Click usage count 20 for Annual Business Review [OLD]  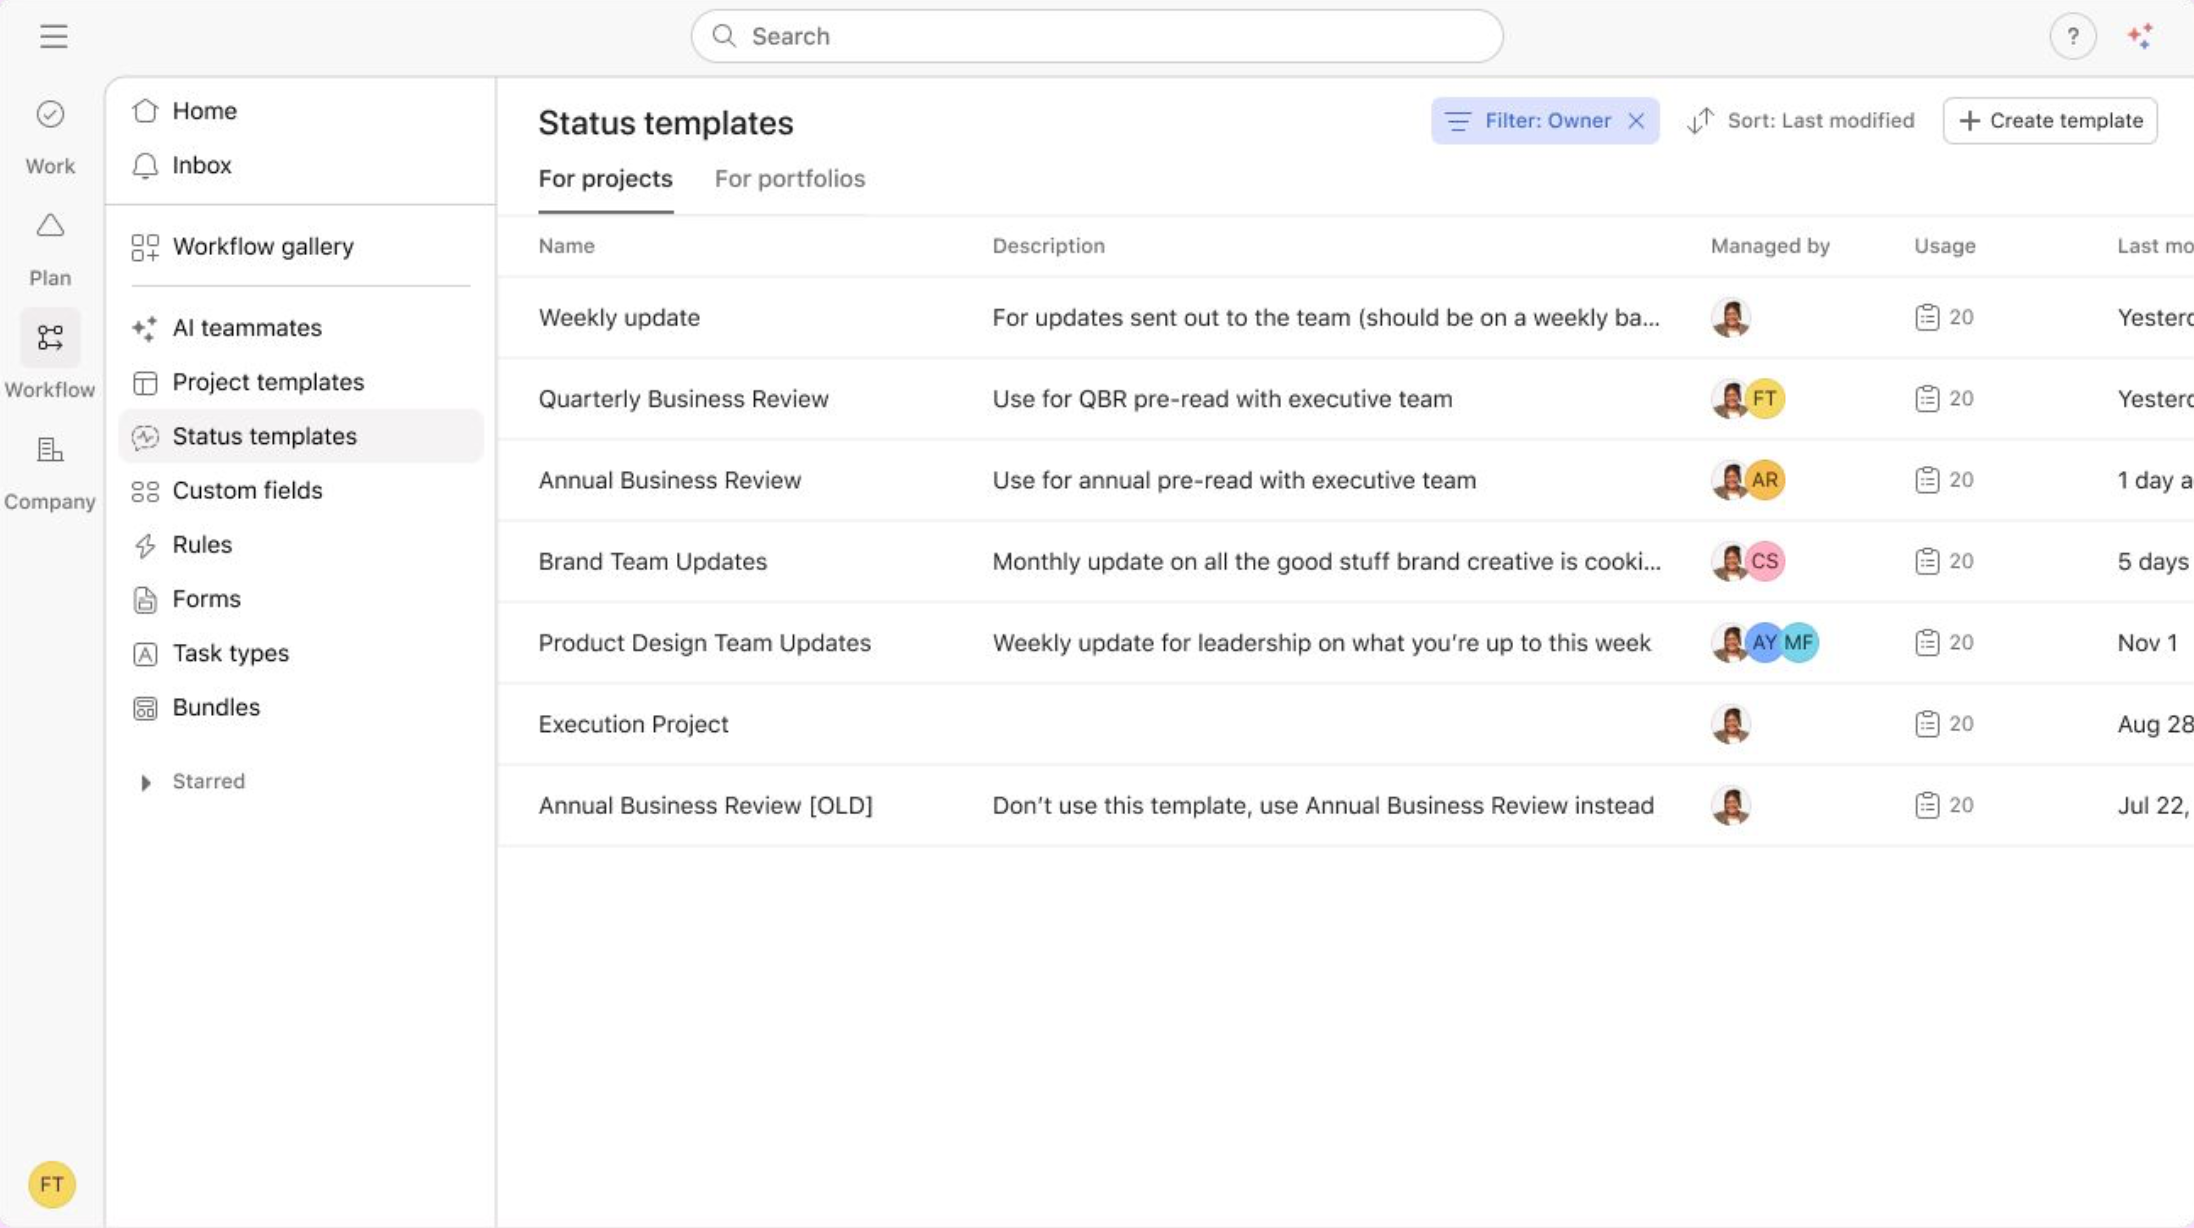[x=1961, y=805]
